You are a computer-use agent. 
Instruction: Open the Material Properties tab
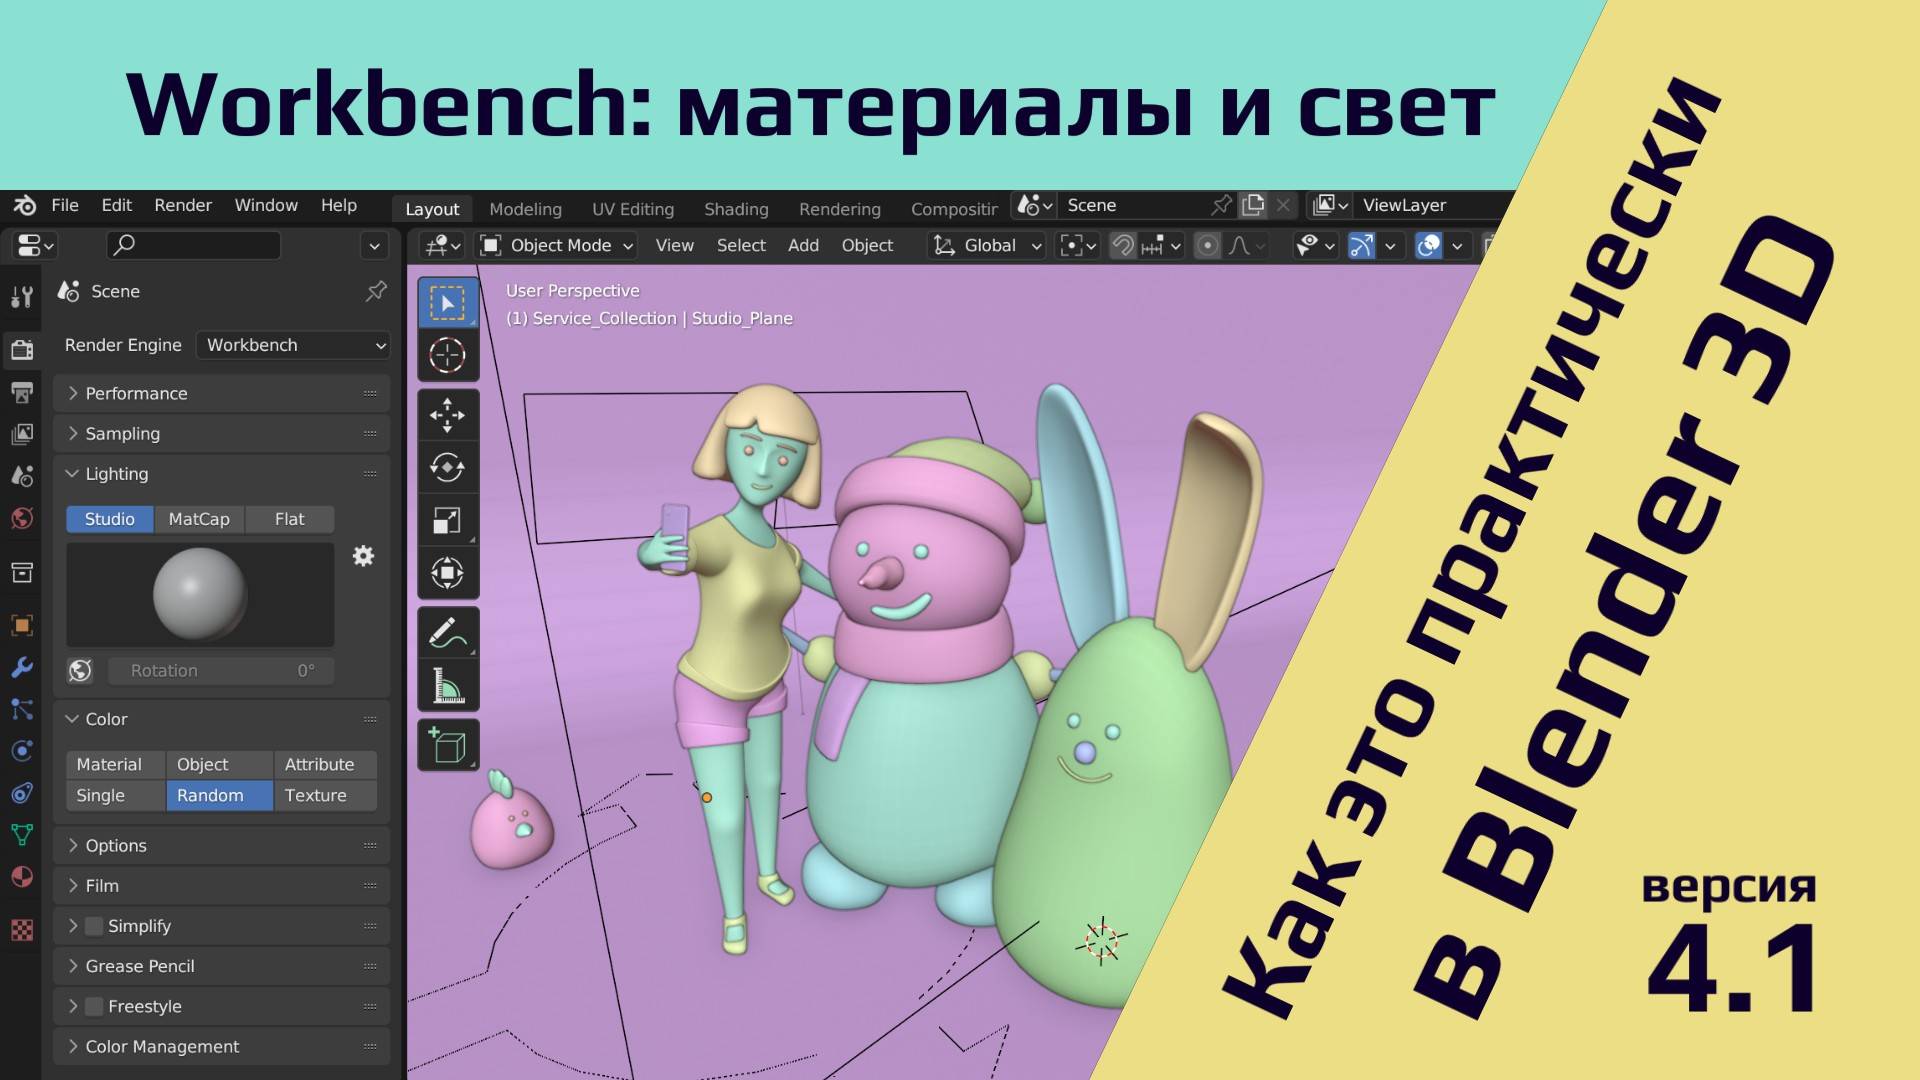click(21, 877)
